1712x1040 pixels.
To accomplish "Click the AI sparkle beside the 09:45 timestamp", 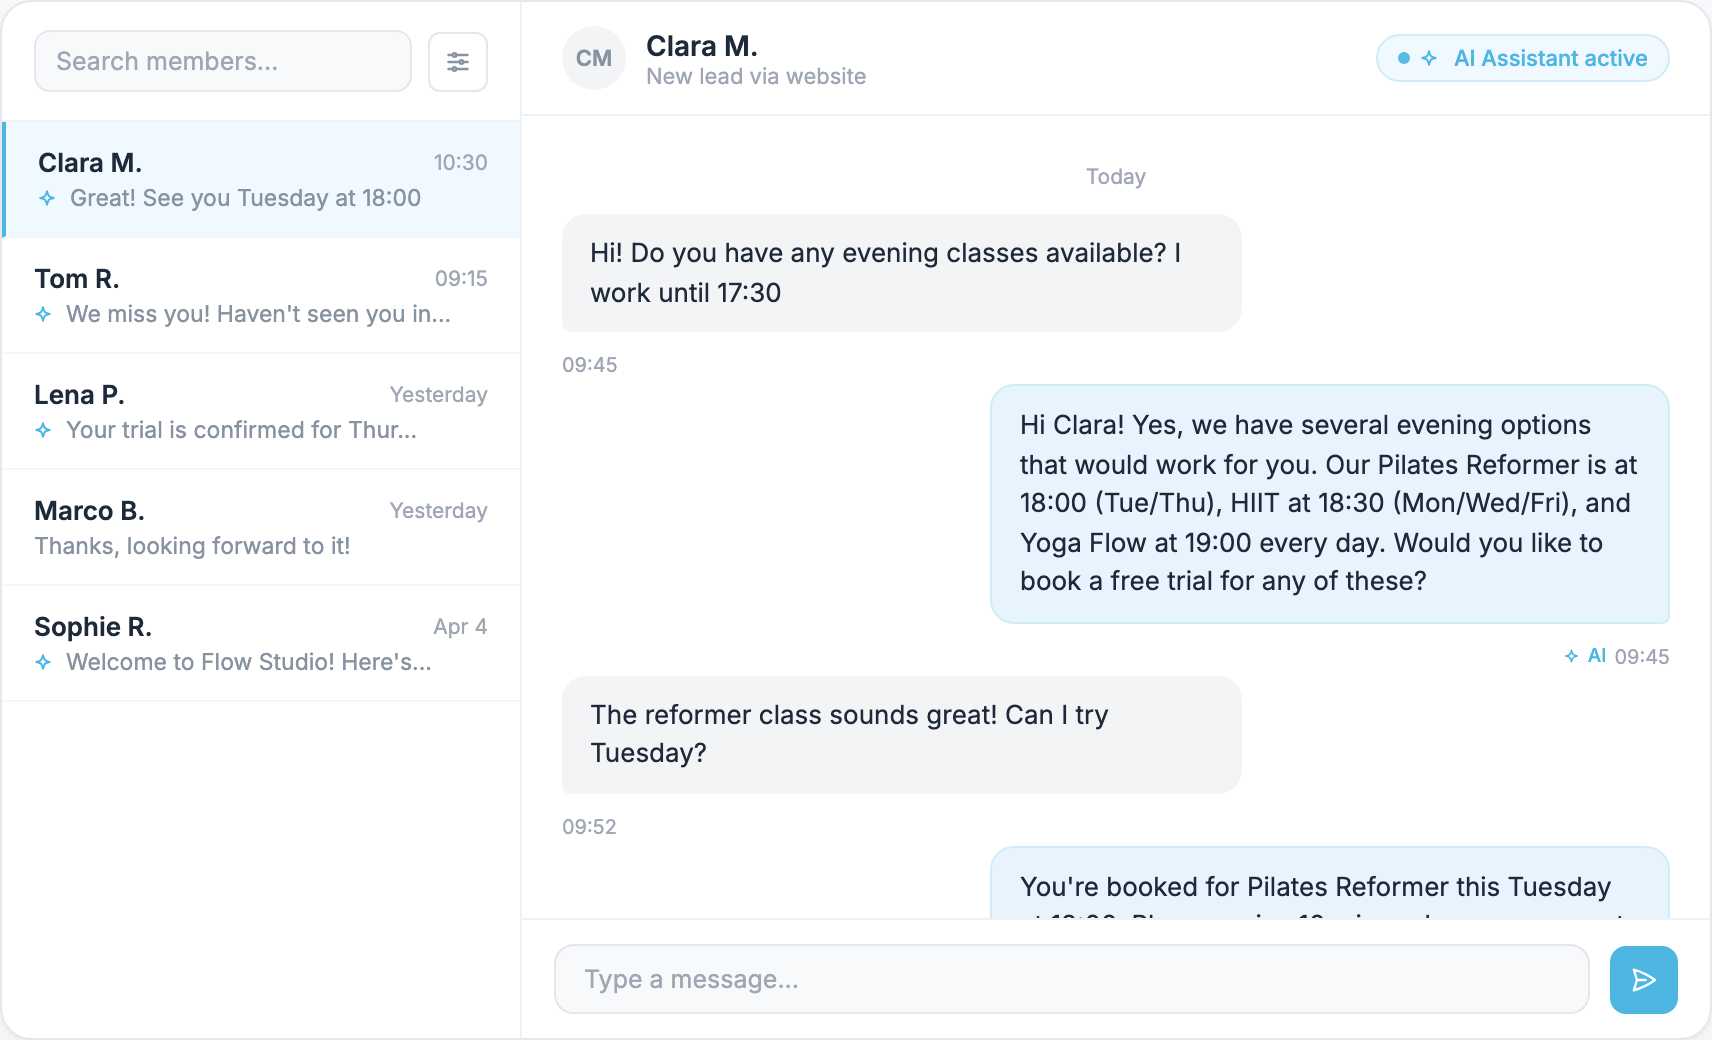I will [x=1569, y=656].
